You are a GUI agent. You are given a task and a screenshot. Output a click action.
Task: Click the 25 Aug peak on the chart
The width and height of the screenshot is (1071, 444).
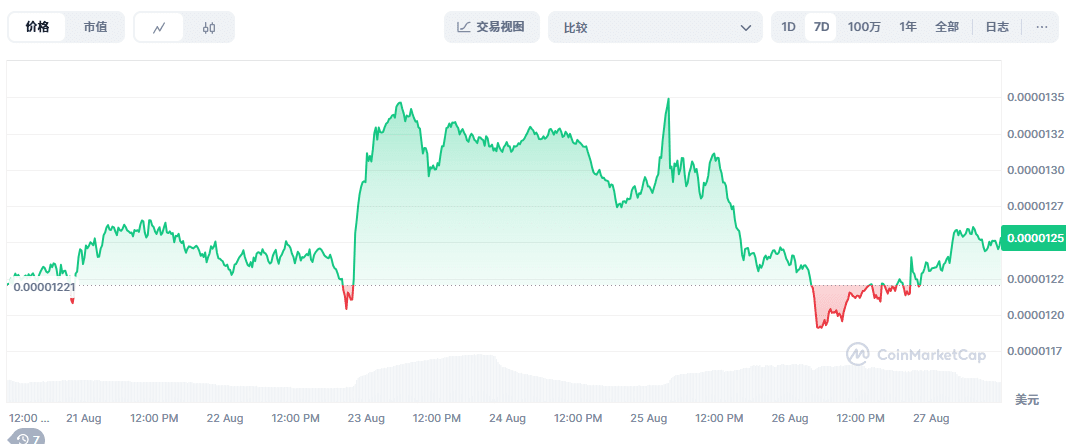click(667, 99)
